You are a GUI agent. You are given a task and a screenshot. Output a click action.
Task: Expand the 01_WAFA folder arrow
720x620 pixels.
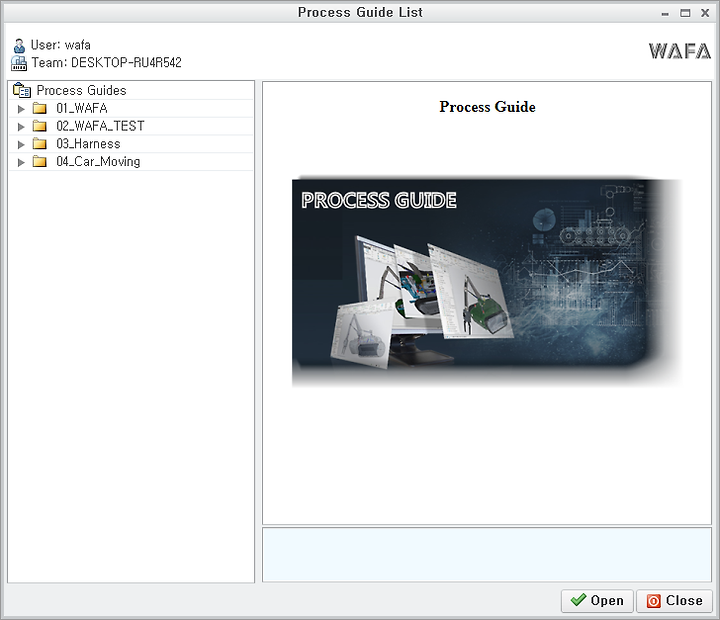(x=21, y=109)
